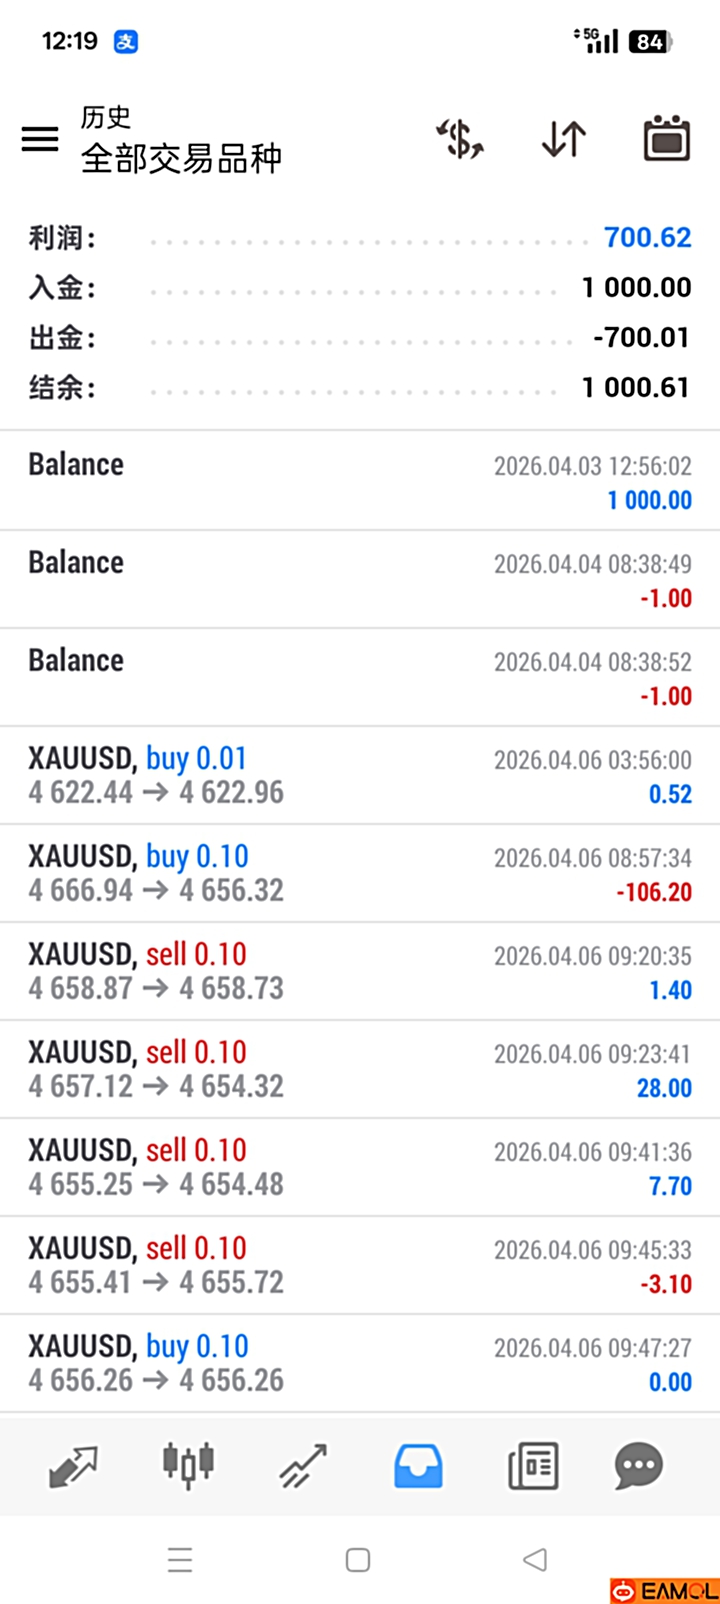
Task: Open the hamburger side menu
Action: click(40, 139)
